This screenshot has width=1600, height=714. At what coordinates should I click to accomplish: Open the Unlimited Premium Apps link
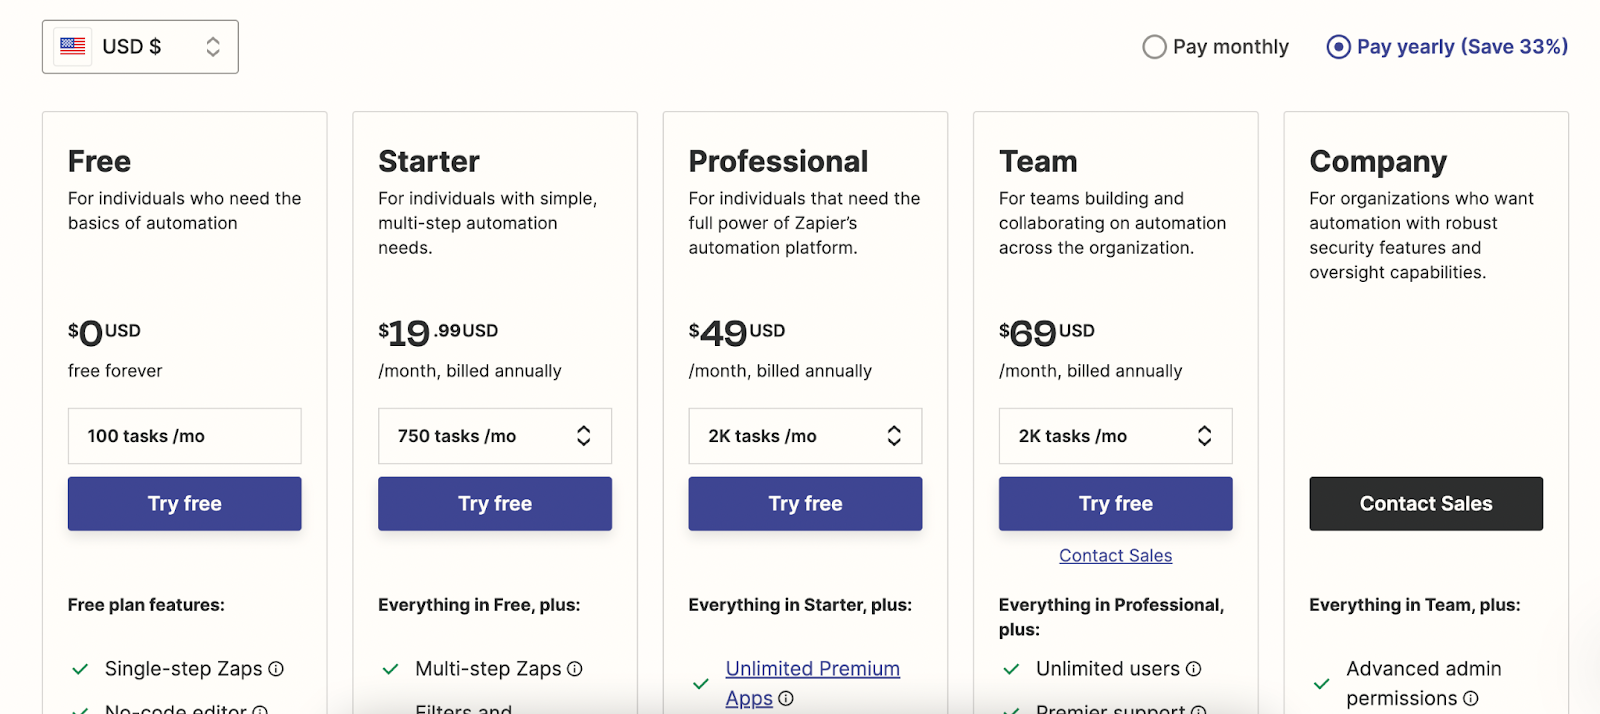click(x=812, y=669)
